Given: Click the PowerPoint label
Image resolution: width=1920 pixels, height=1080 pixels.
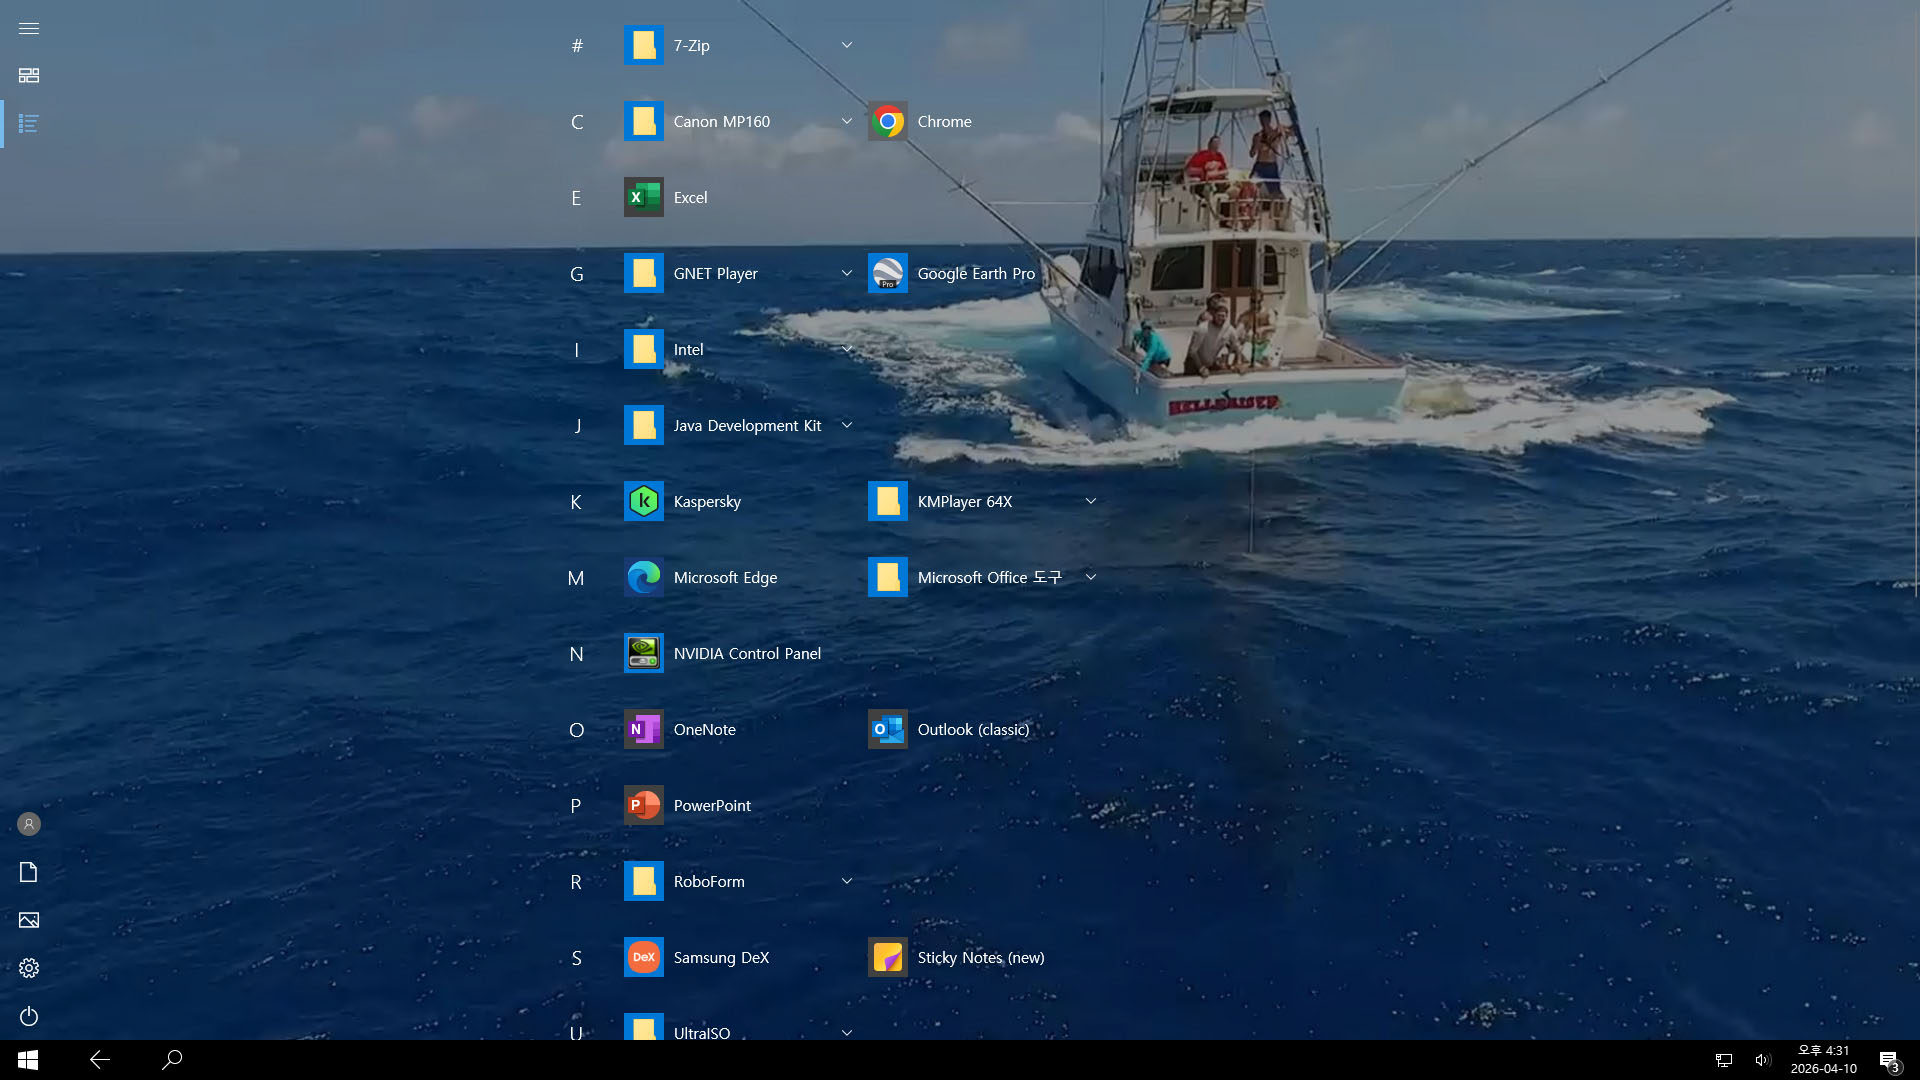Looking at the screenshot, I should (712, 805).
